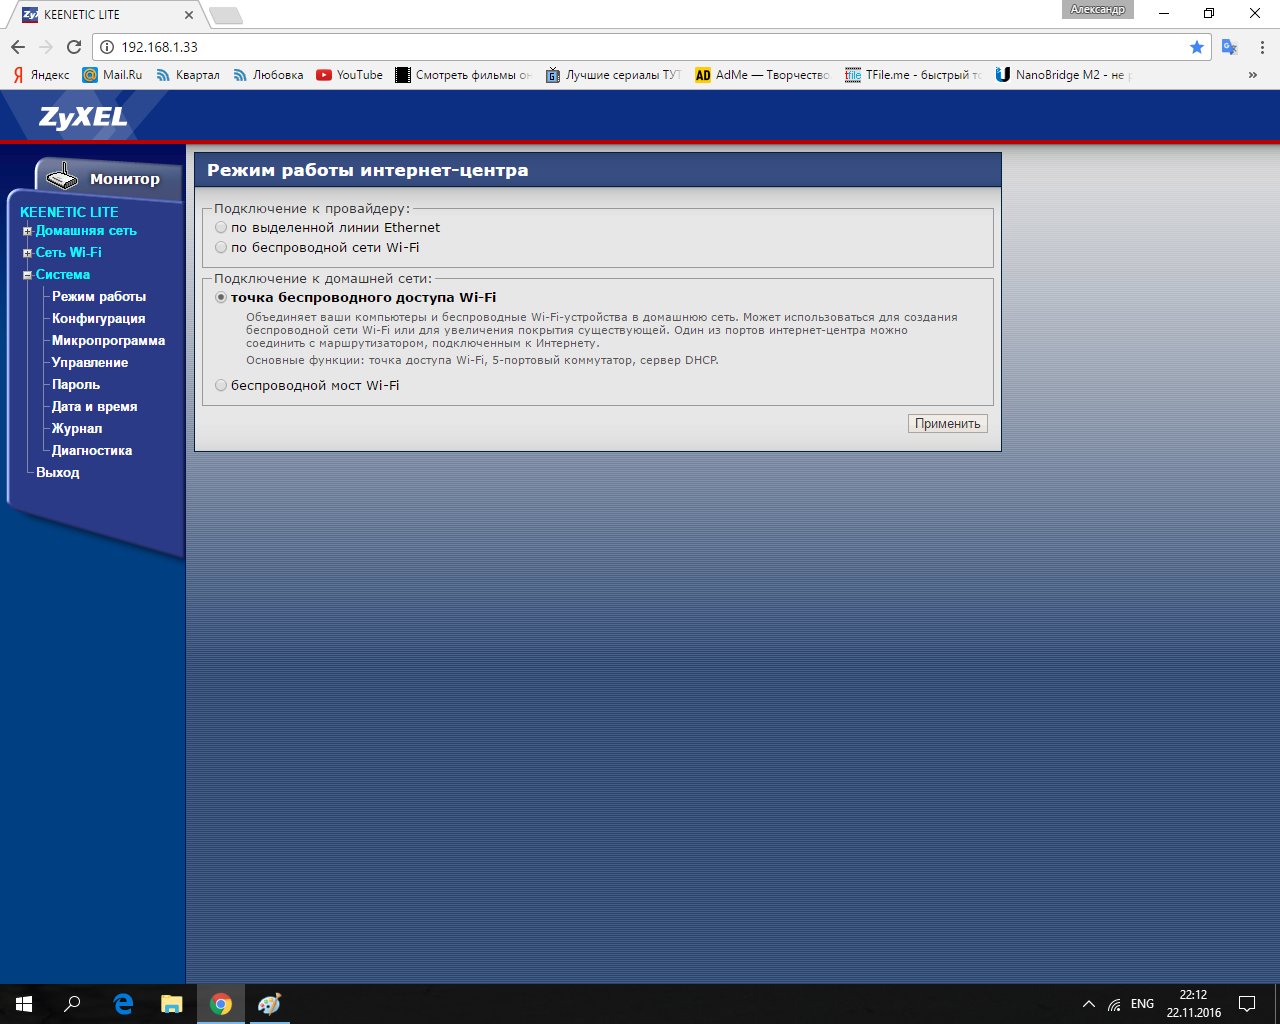This screenshot has height=1024, width=1280.
Task: Expand the Домашняя сеть tree node
Action: pyautogui.click(x=28, y=231)
